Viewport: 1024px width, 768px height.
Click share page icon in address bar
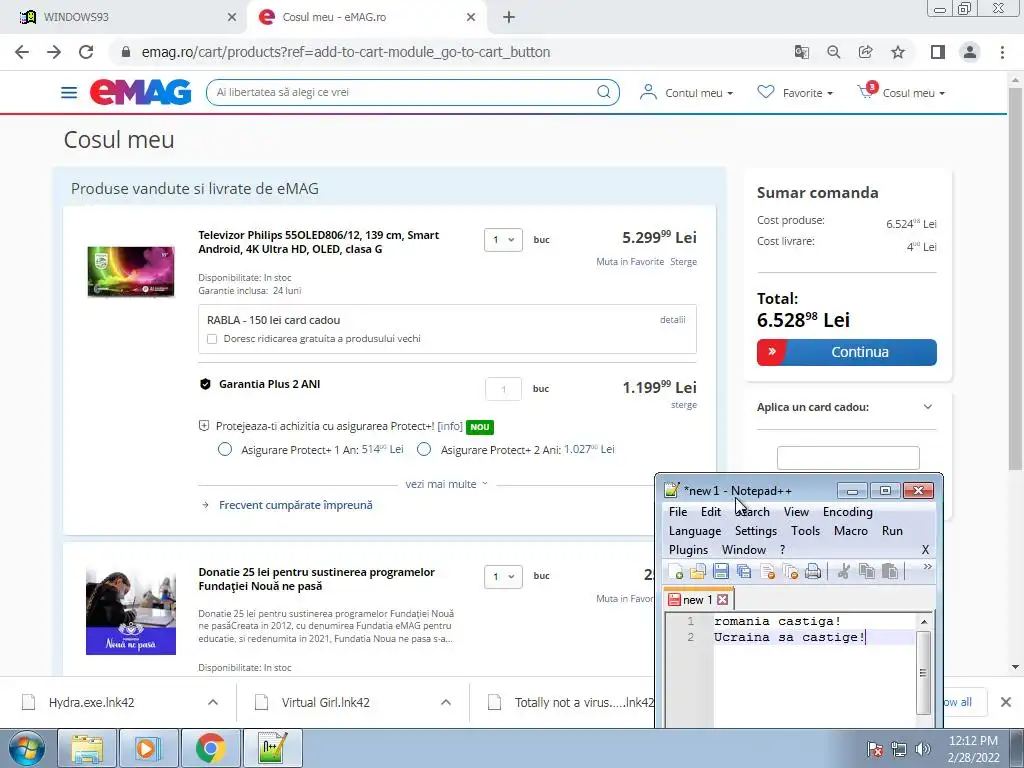(866, 52)
